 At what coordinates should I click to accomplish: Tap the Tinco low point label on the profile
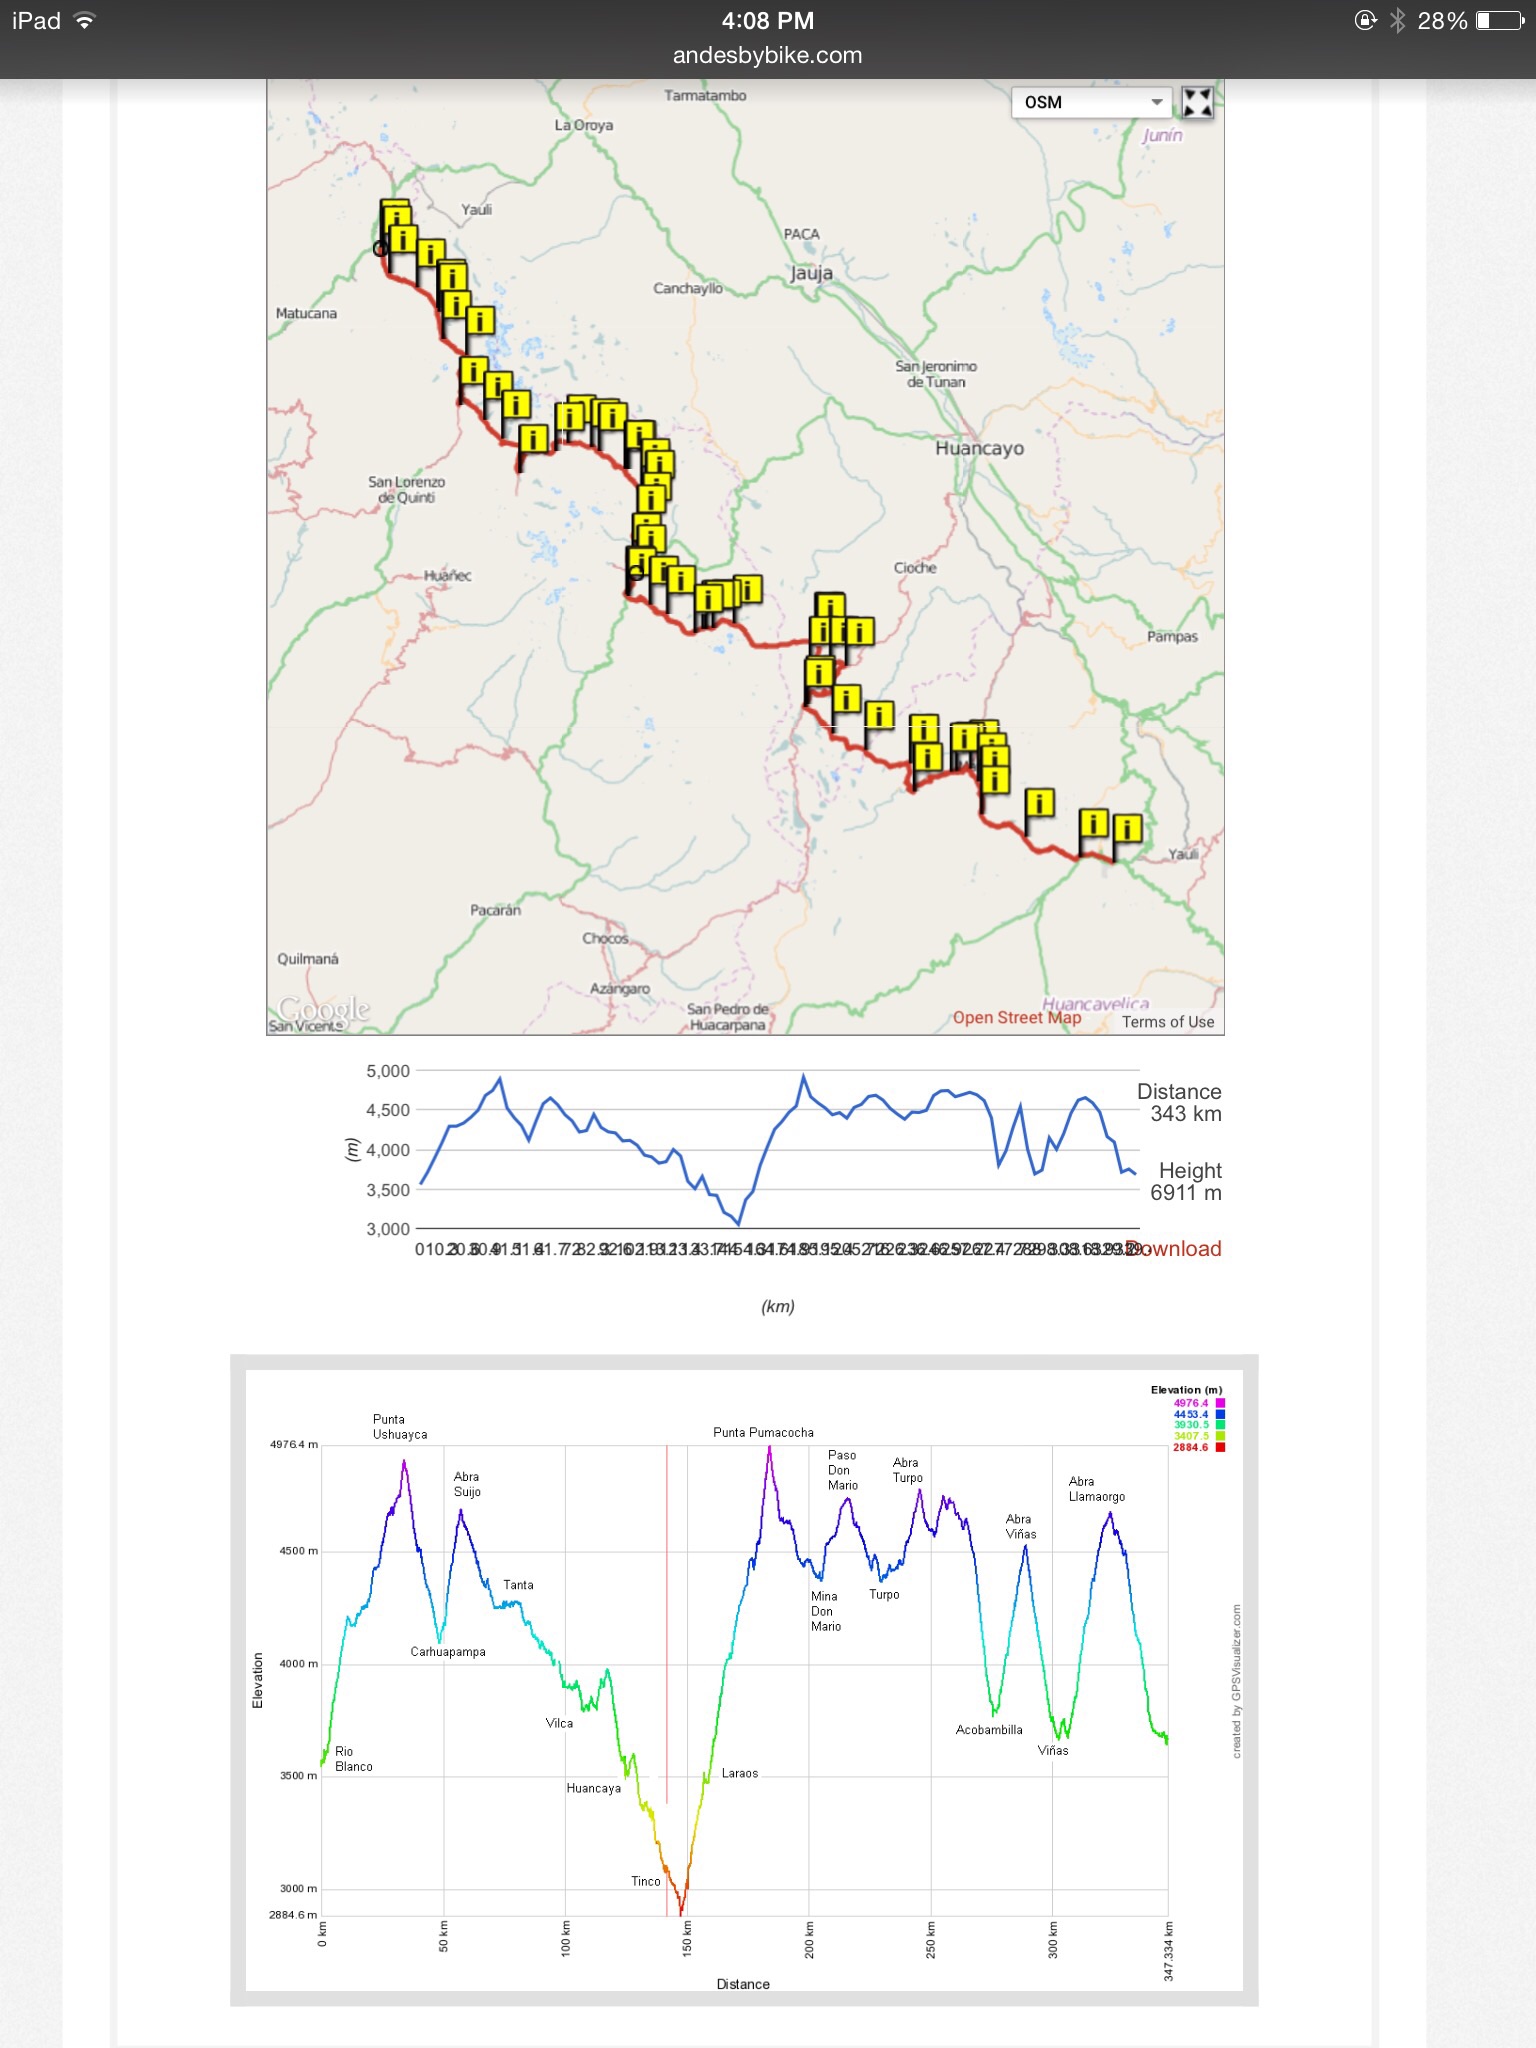coord(645,1881)
